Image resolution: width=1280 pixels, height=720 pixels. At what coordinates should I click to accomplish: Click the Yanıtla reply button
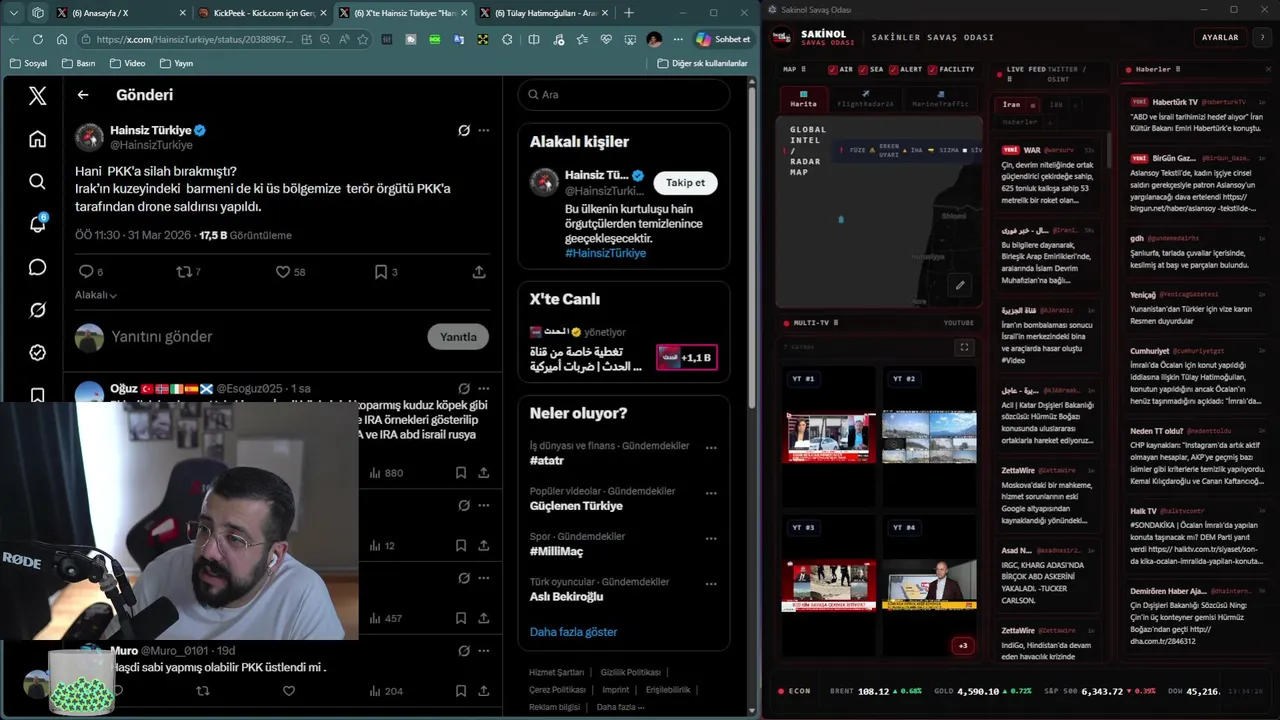[458, 337]
